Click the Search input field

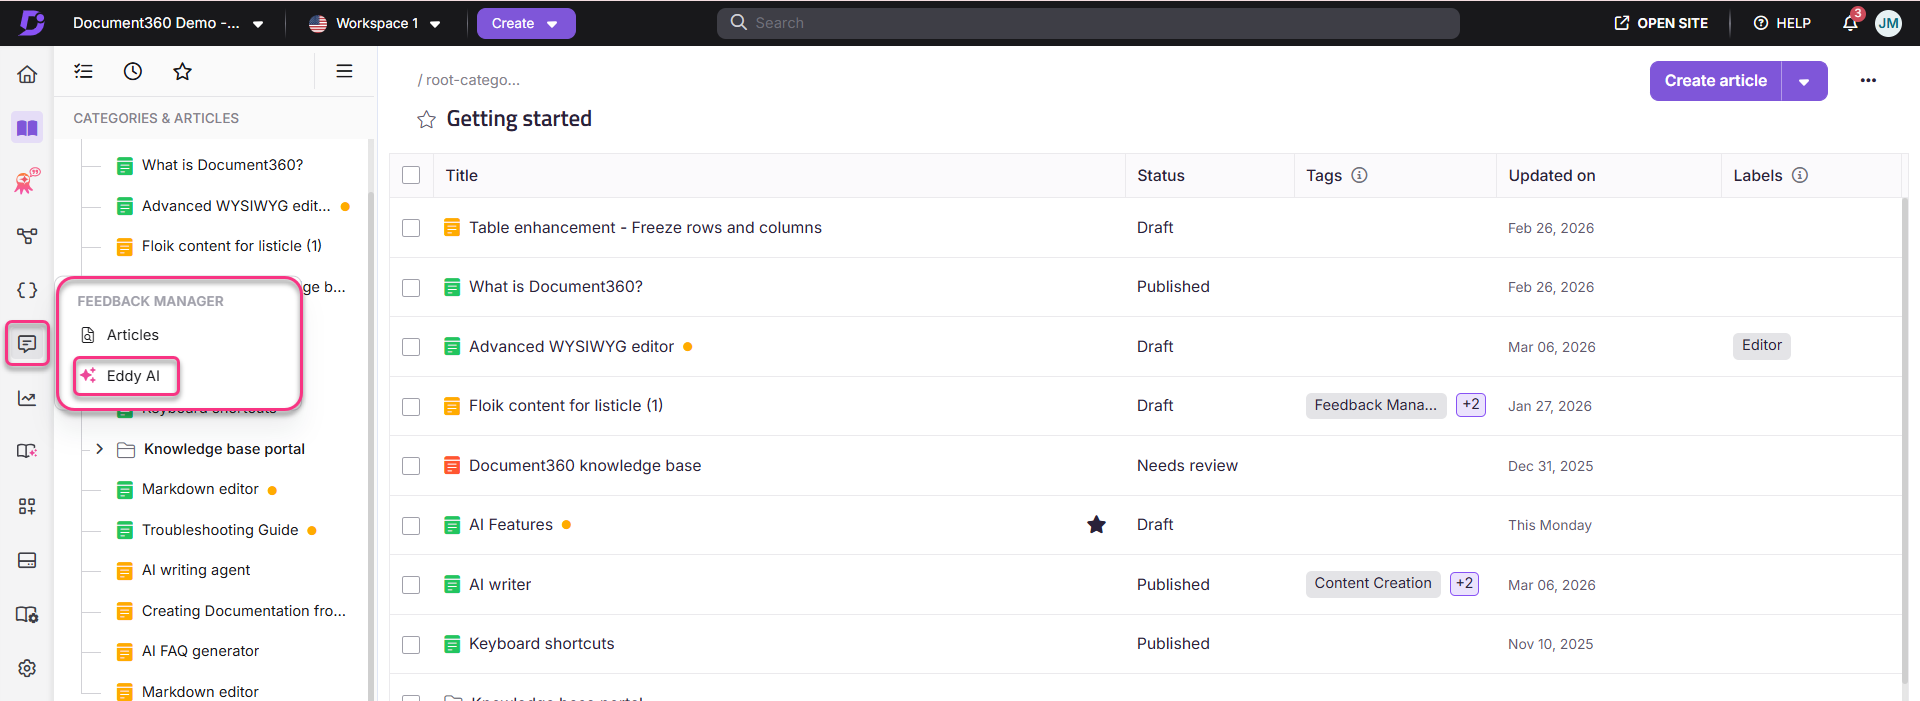[x=1088, y=23]
